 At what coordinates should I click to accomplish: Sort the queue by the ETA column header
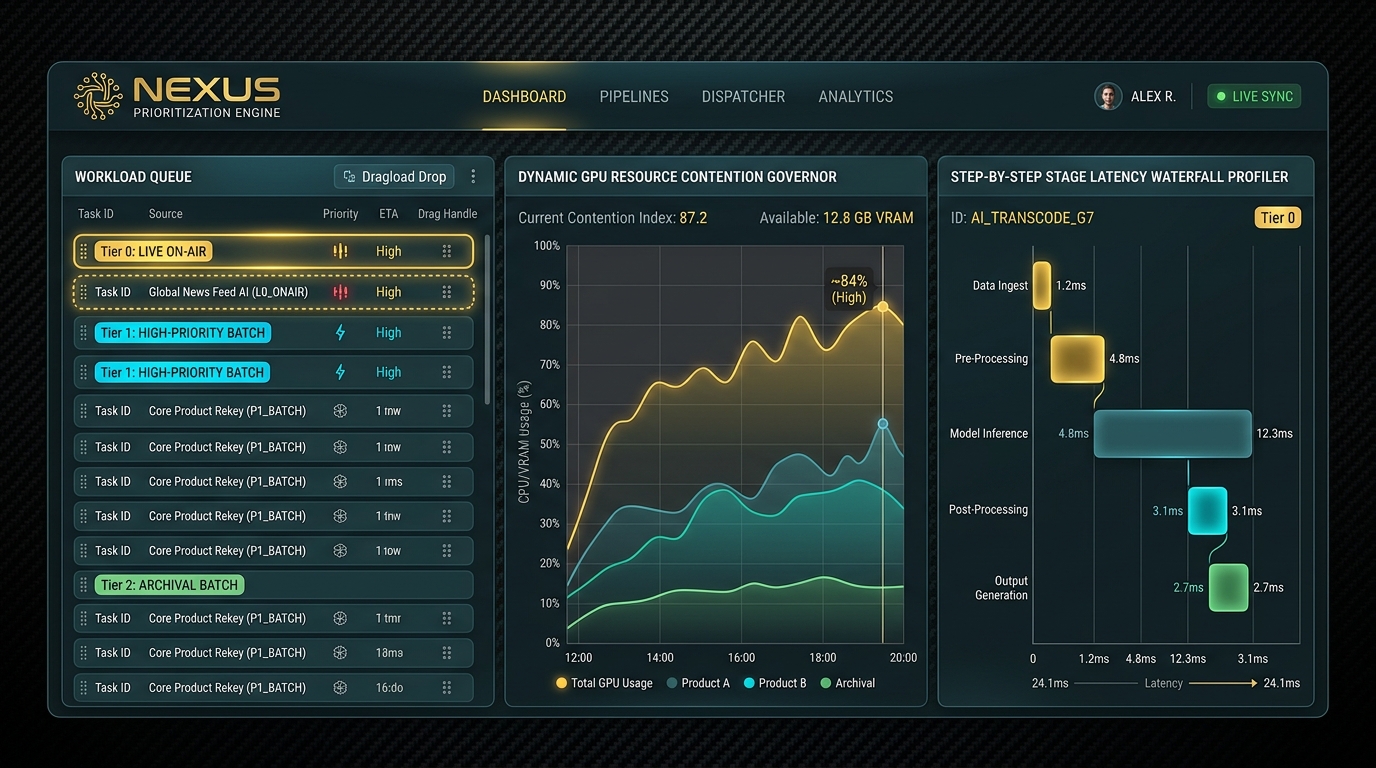pyautogui.click(x=389, y=214)
